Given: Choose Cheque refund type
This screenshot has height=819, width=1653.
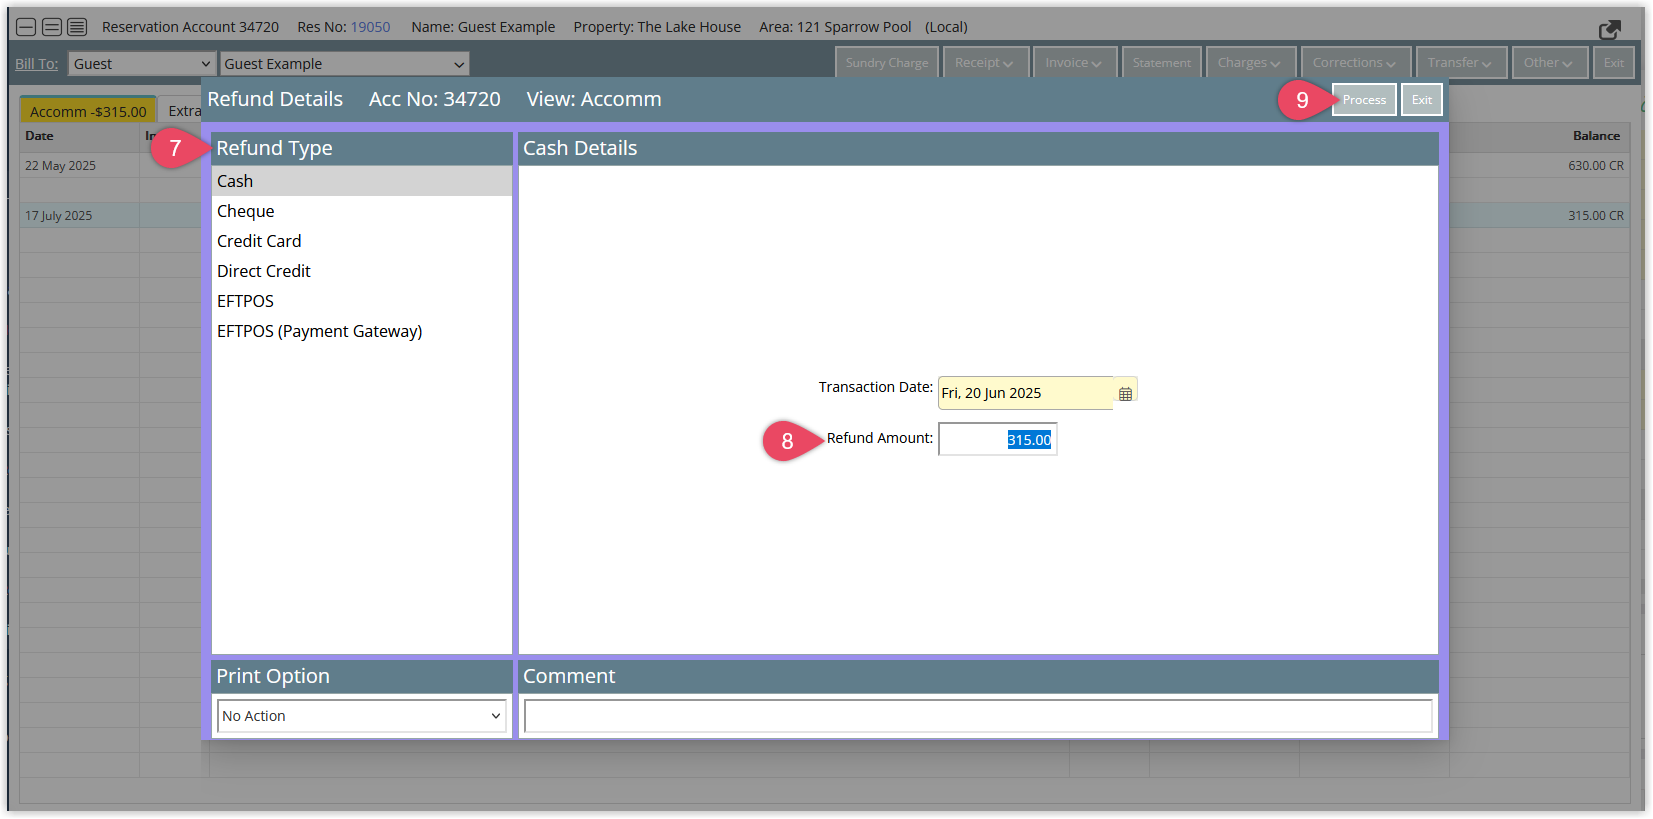Looking at the screenshot, I should point(362,211).
